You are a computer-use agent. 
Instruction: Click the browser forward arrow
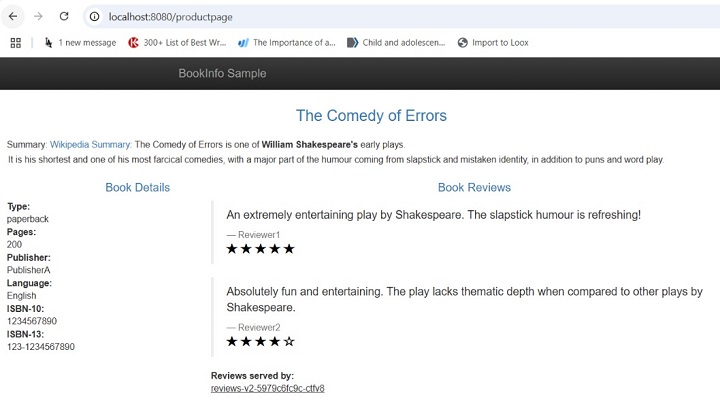(39, 17)
